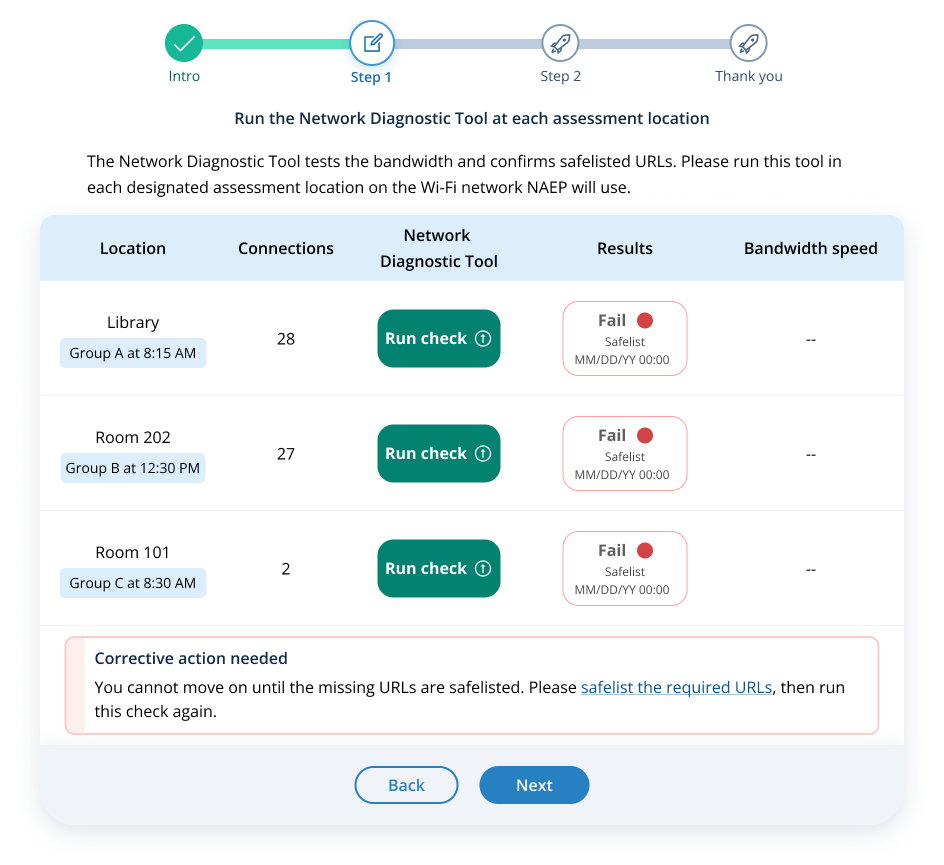Run check for Room 202
This screenshot has width=944, height=865.
438,454
